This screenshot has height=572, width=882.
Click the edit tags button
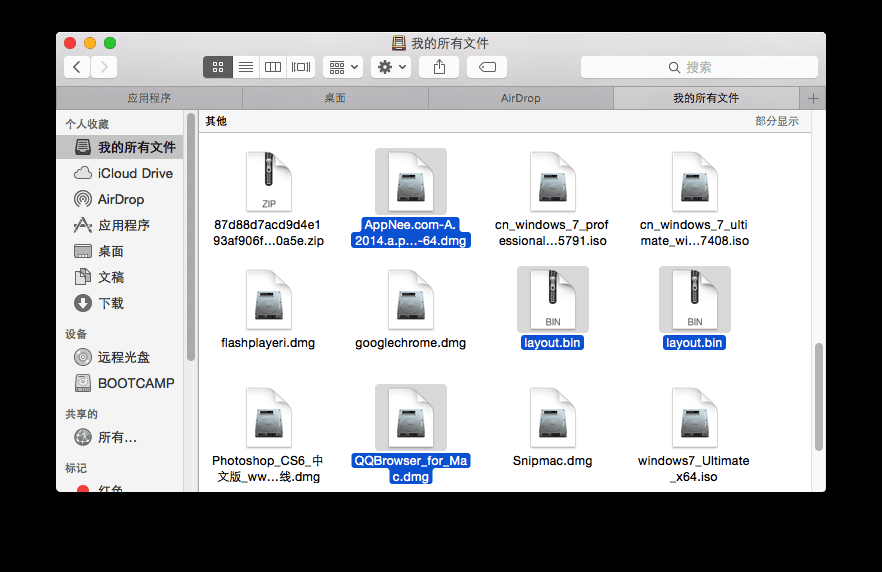[487, 67]
